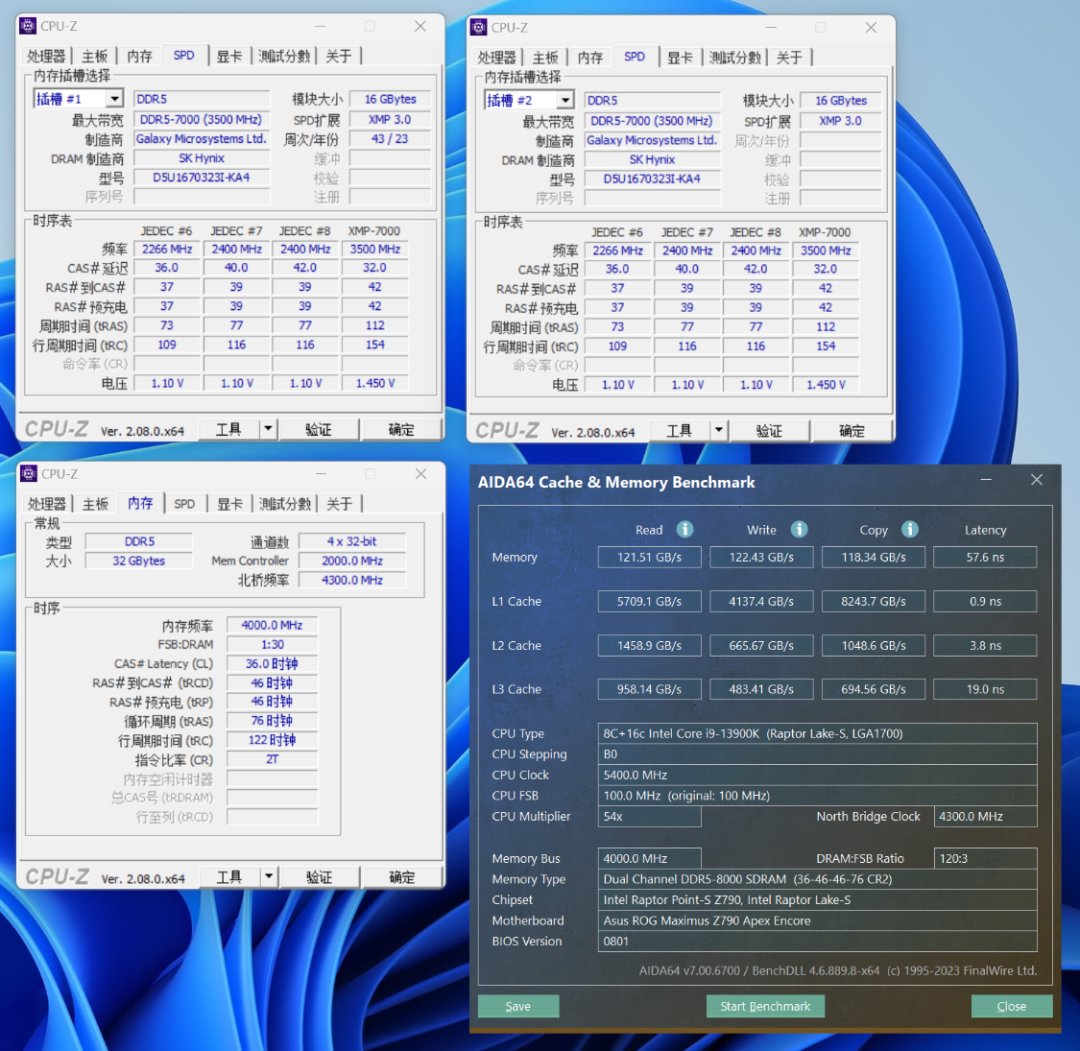Open Write info icon in AIDA64

pyautogui.click(x=799, y=529)
